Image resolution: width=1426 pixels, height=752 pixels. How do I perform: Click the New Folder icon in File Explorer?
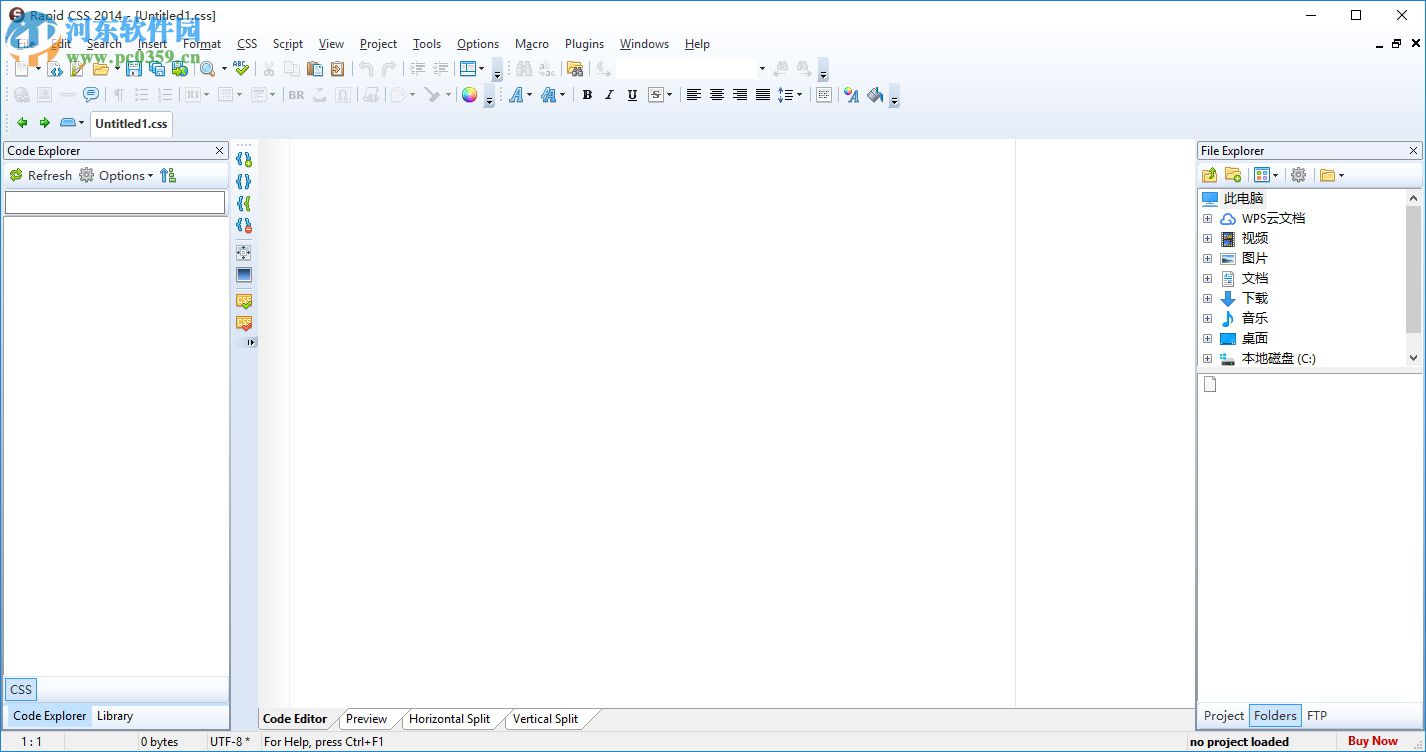1232,174
